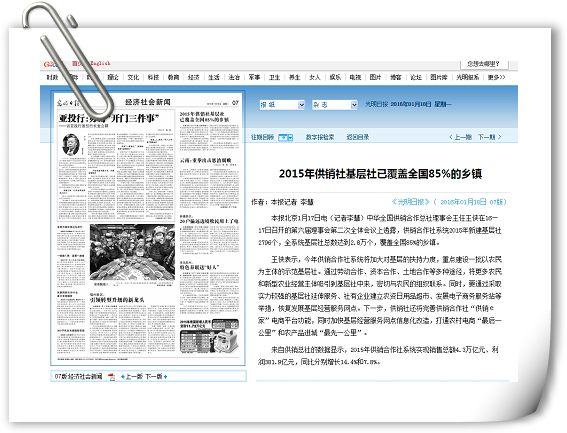The width and height of the screenshot is (567, 433).
Task: Click the 云南 article headline in the preview
Action: coord(206,160)
